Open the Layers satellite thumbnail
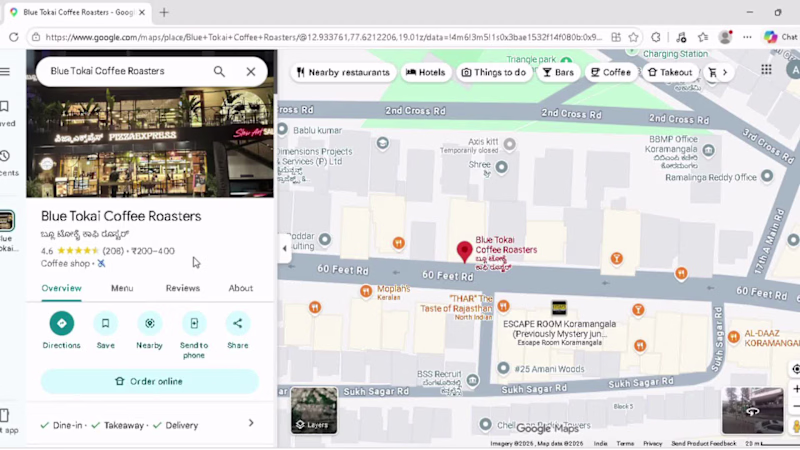This screenshot has height=450, width=800. pyautogui.click(x=314, y=410)
